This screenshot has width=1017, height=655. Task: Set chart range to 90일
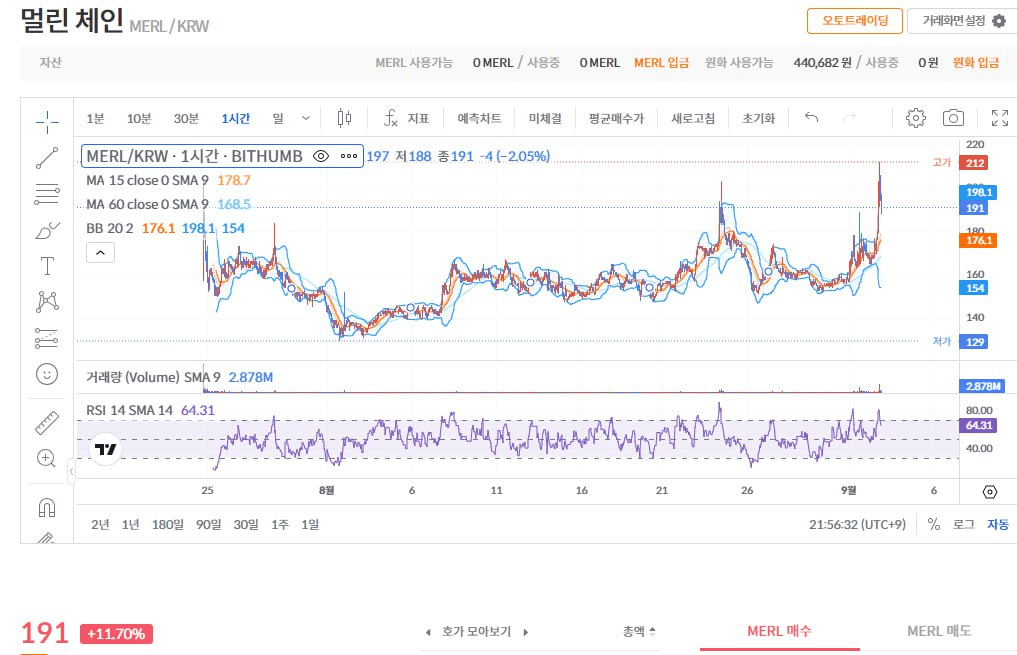click(208, 524)
